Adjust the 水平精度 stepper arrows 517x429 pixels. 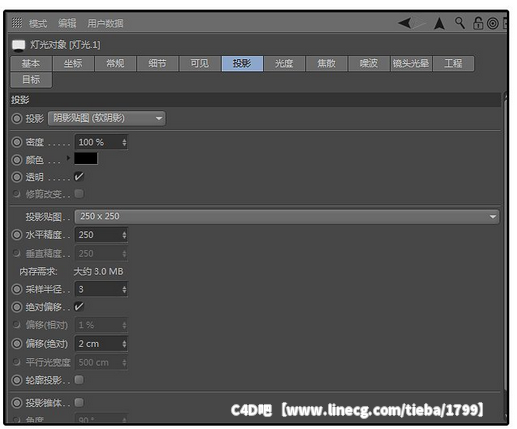124,235
